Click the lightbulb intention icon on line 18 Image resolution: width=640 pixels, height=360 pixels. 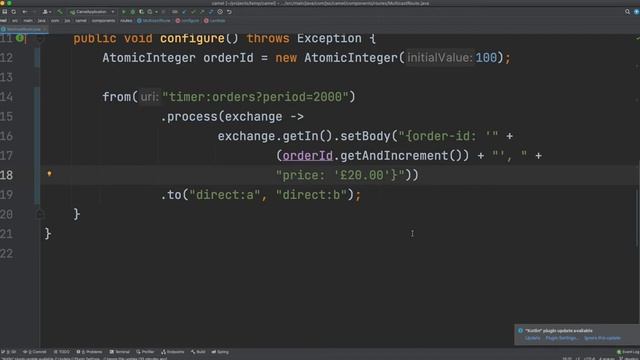pos(49,174)
